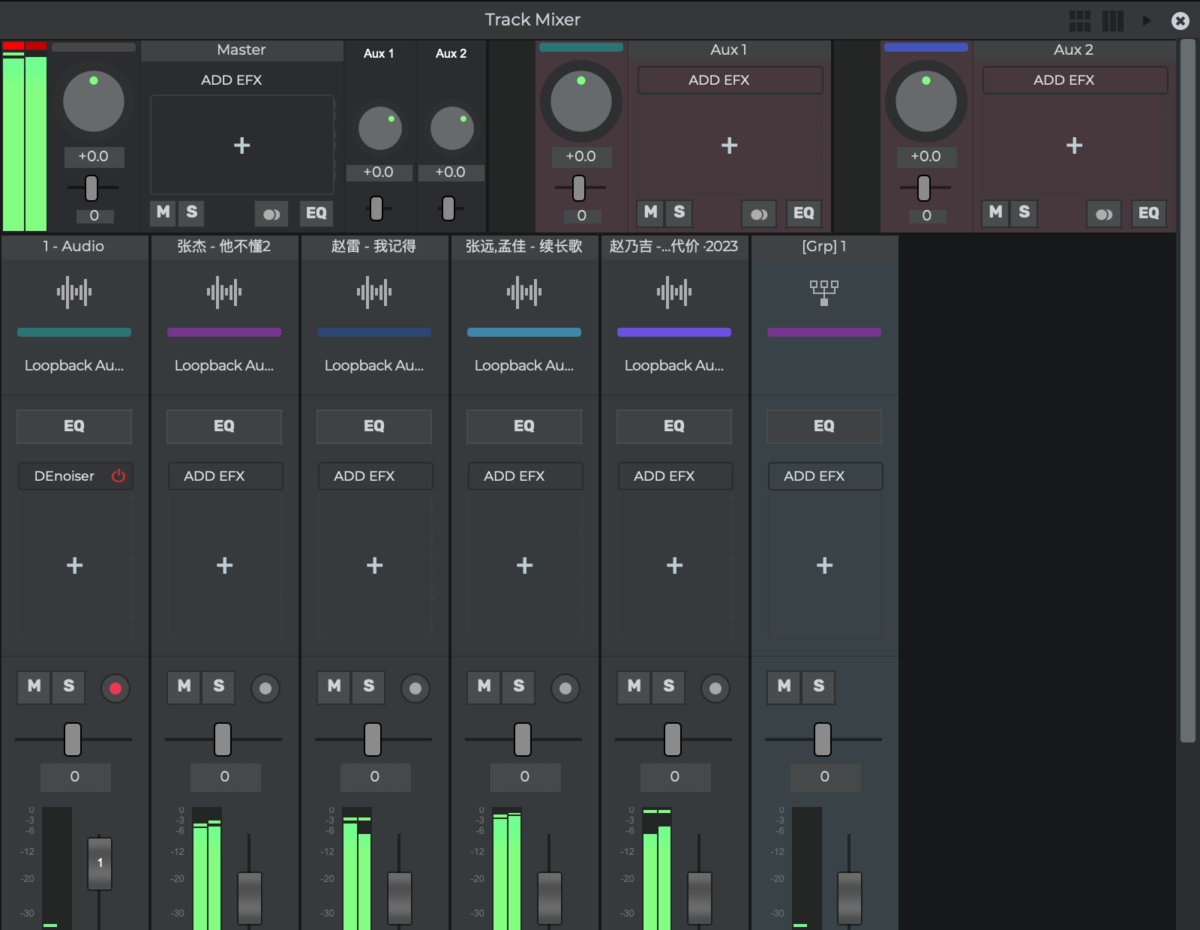Mute the Aux 2 channel

pyautogui.click(x=995, y=213)
